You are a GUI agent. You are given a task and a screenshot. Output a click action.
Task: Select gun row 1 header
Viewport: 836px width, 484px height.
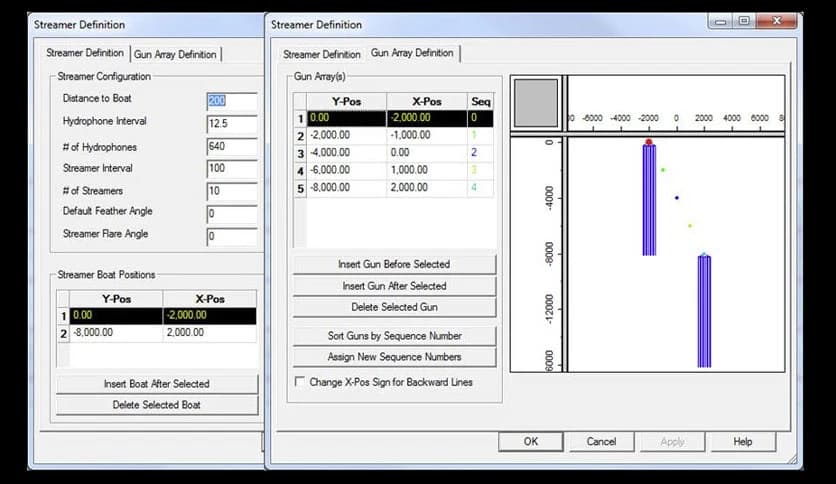coord(300,118)
